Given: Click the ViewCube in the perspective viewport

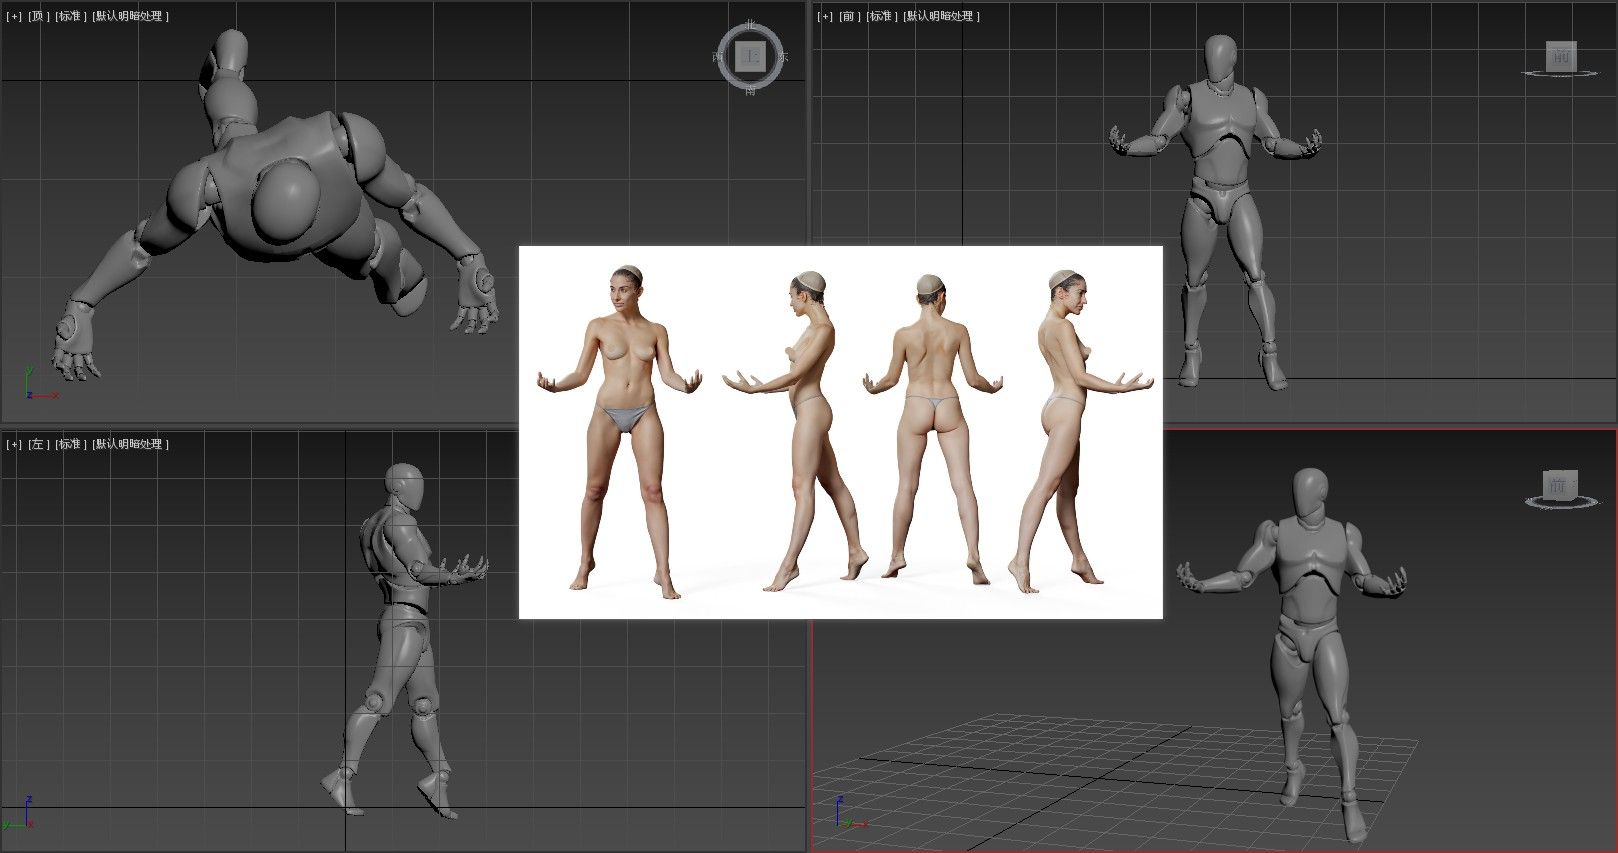Looking at the screenshot, I should click(1561, 485).
